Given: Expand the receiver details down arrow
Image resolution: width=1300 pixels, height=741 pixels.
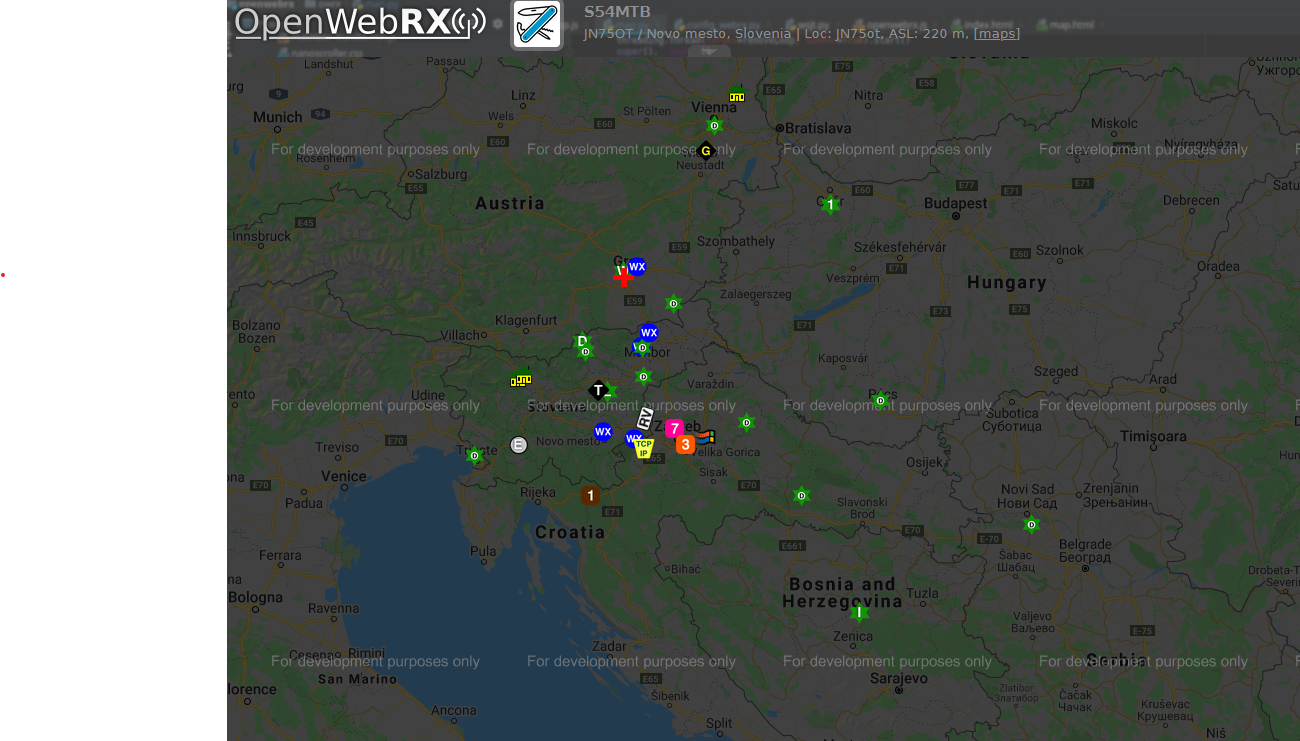Looking at the screenshot, I should [708, 52].
